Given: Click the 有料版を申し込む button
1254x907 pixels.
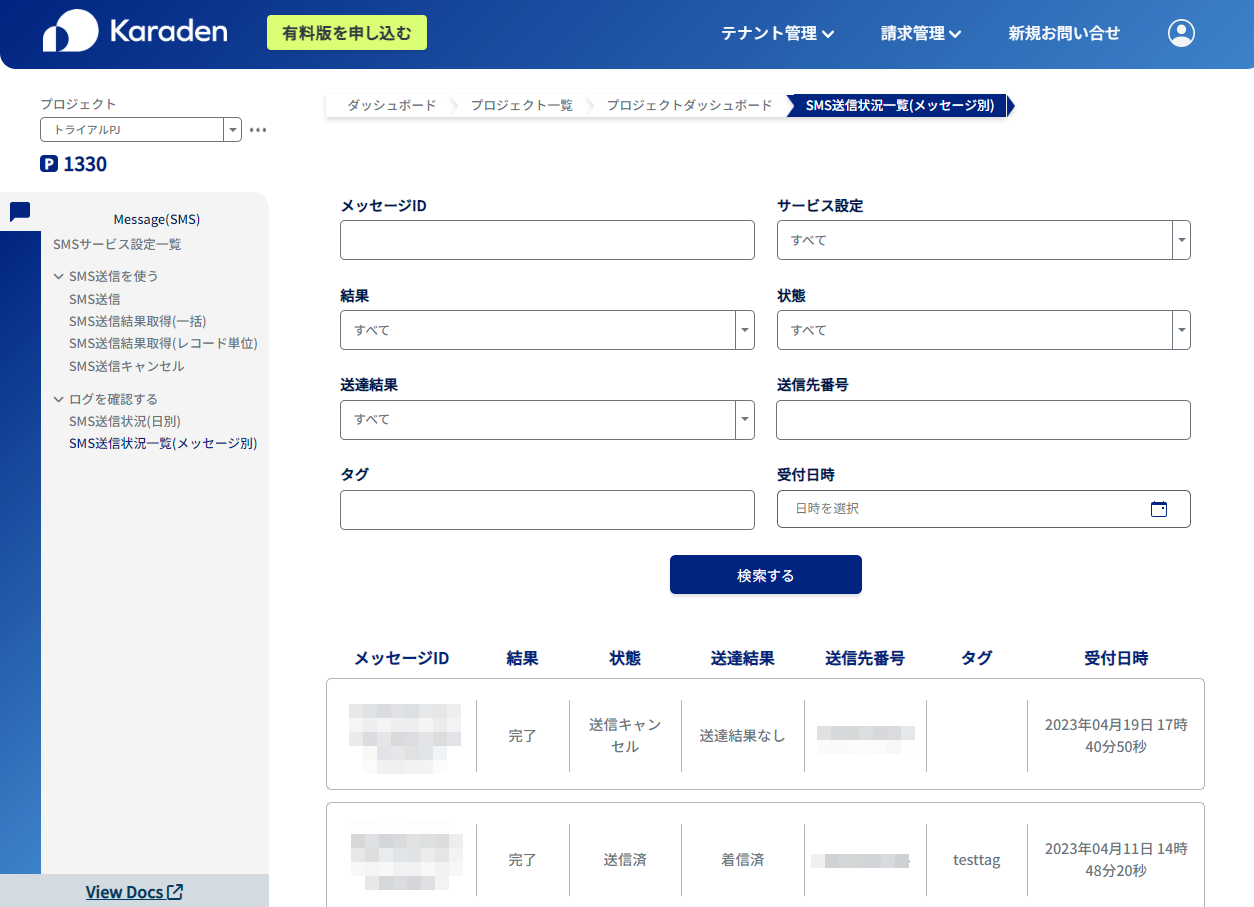Looking at the screenshot, I should pyautogui.click(x=346, y=32).
